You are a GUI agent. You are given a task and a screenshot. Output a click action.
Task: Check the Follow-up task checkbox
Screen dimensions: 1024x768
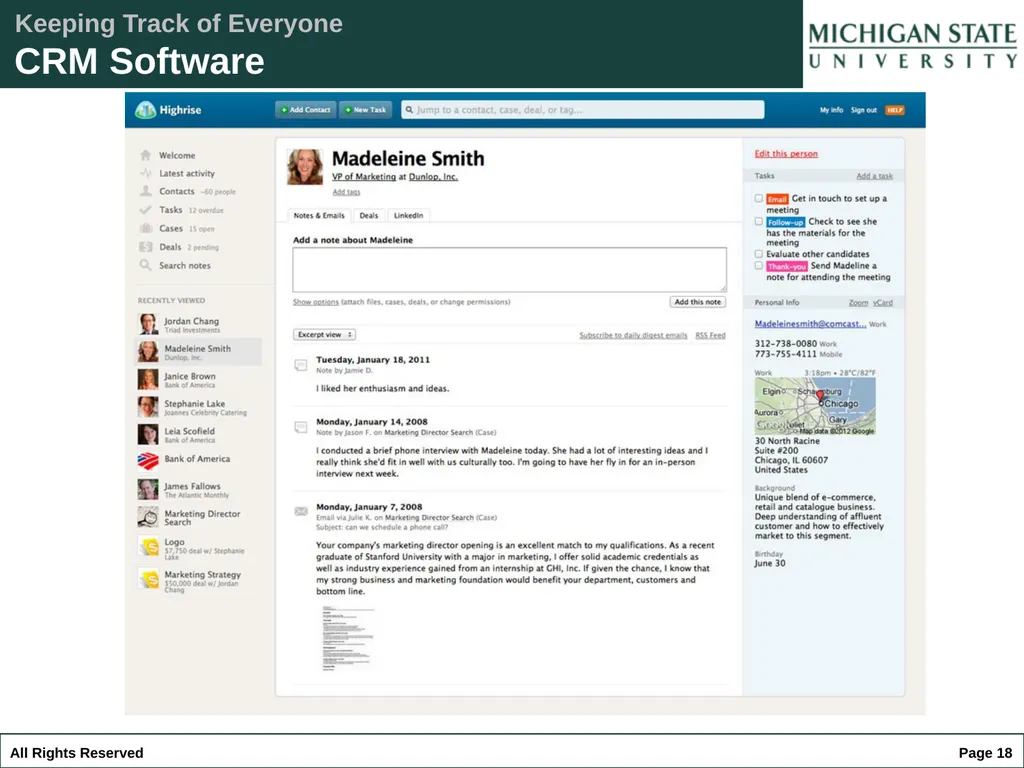(758, 221)
